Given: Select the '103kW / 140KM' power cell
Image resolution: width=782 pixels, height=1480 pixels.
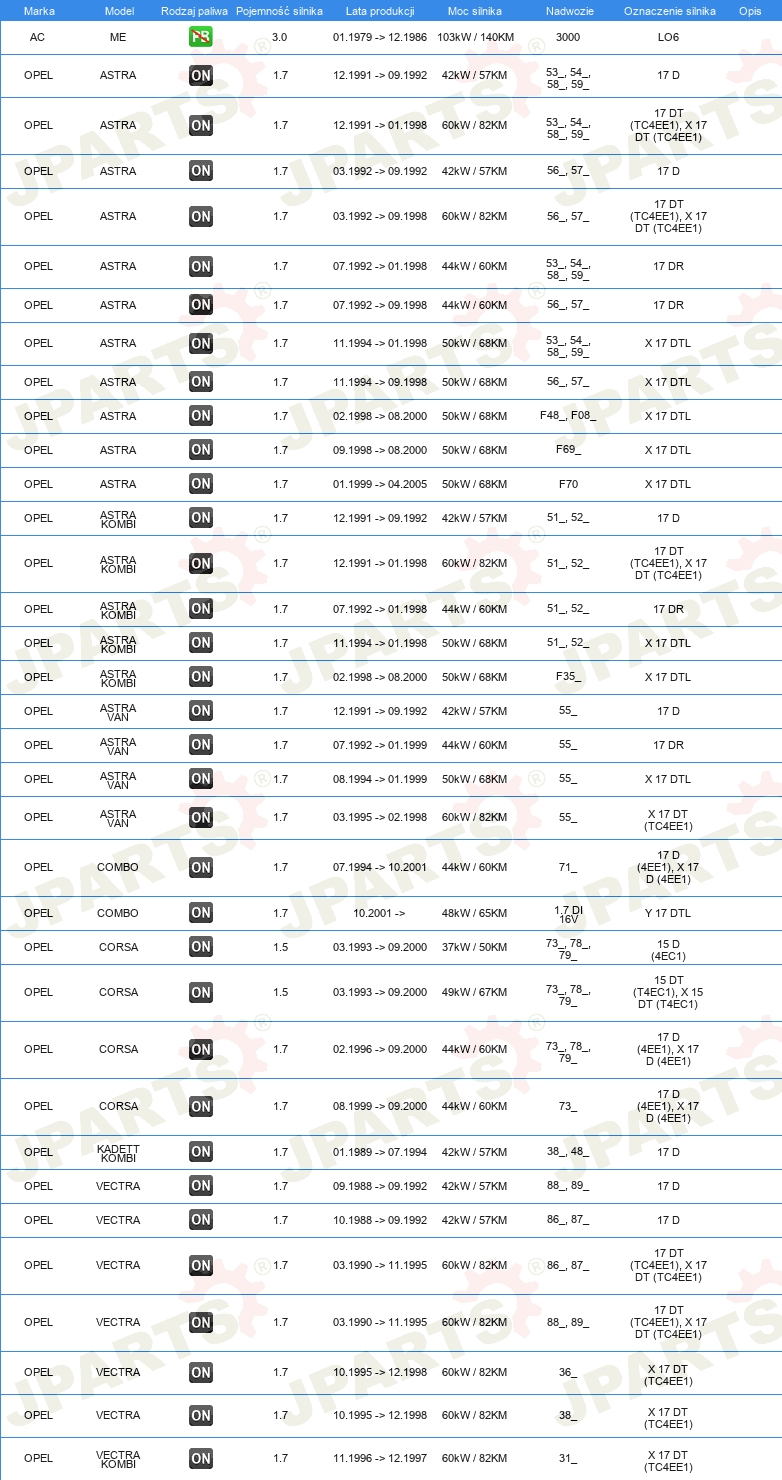Looking at the screenshot, I should coord(475,37).
